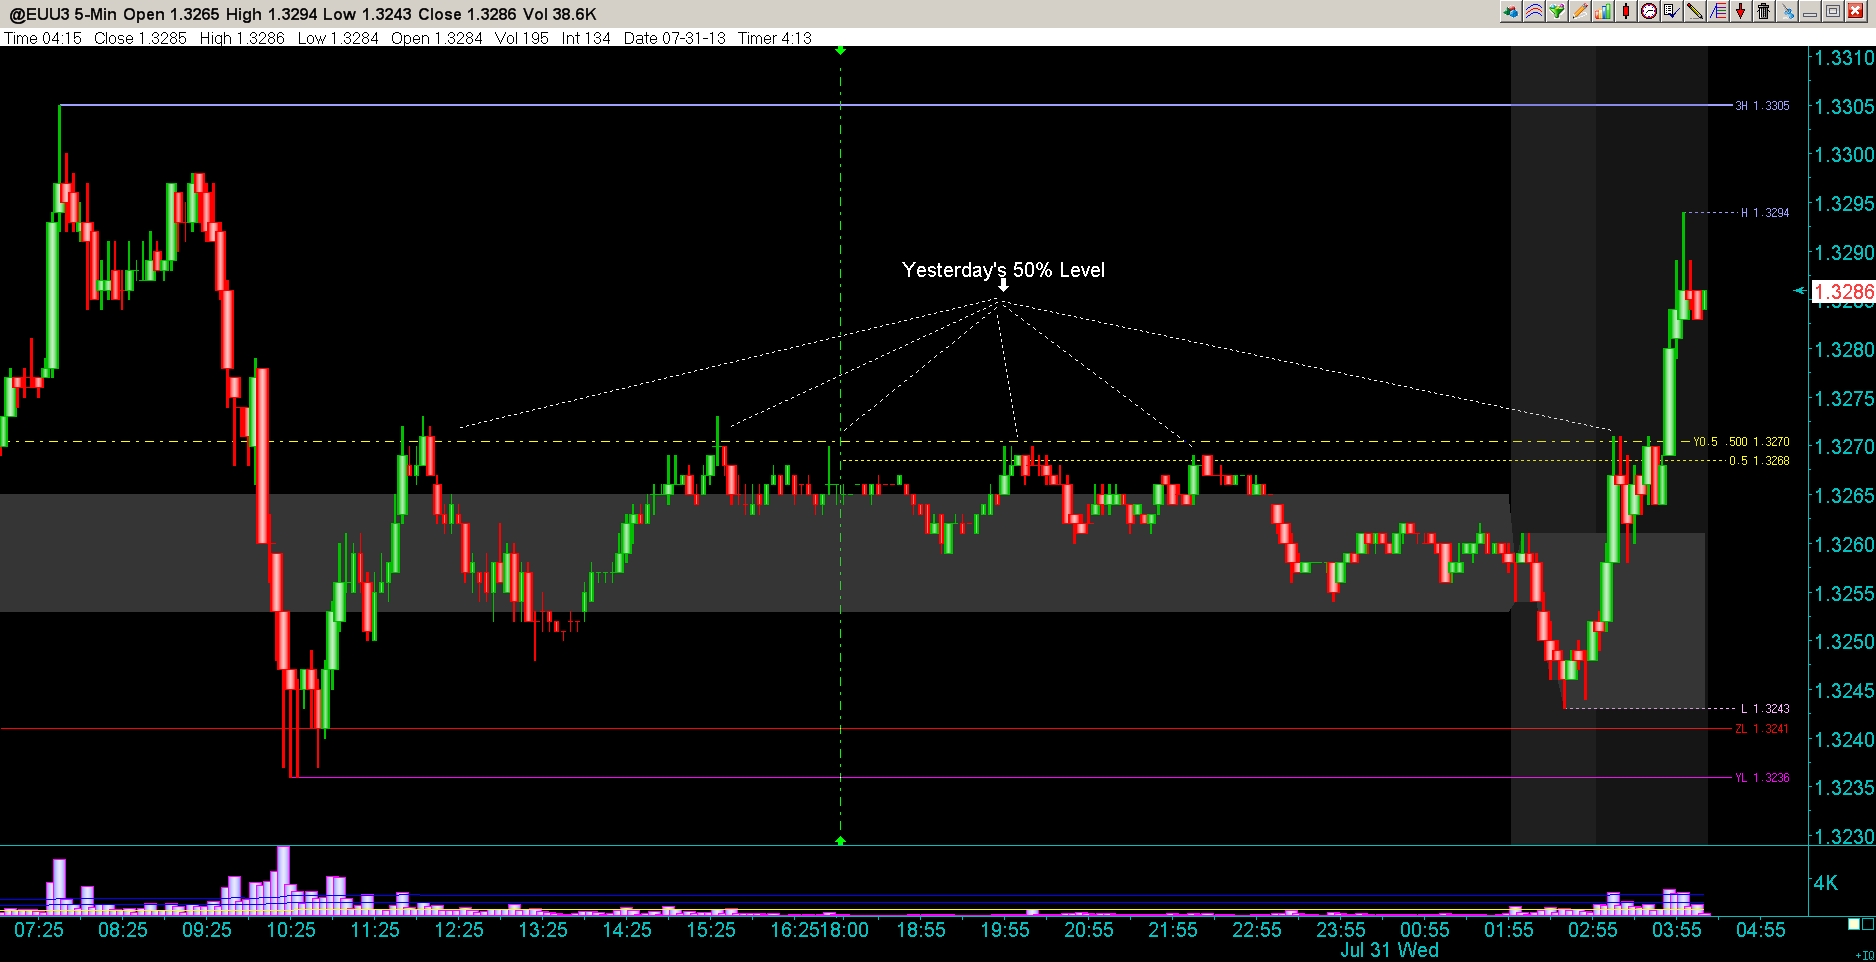Click the 'Date 07-31-13' status text
The image size is (1876, 962).
coord(674,38)
